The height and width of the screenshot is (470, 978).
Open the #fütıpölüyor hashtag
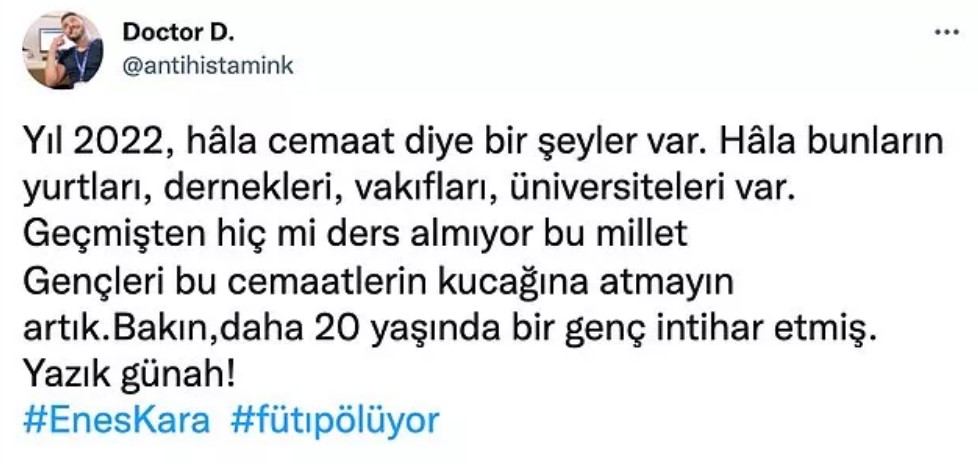[335, 420]
